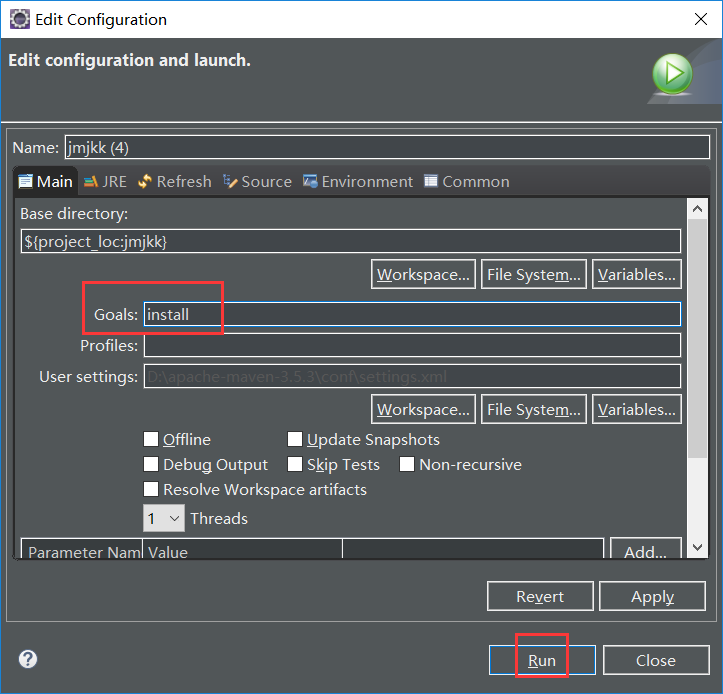Enable the Offline checkbox
The width and height of the screenshot is (723, 694).
coord(151,439)
